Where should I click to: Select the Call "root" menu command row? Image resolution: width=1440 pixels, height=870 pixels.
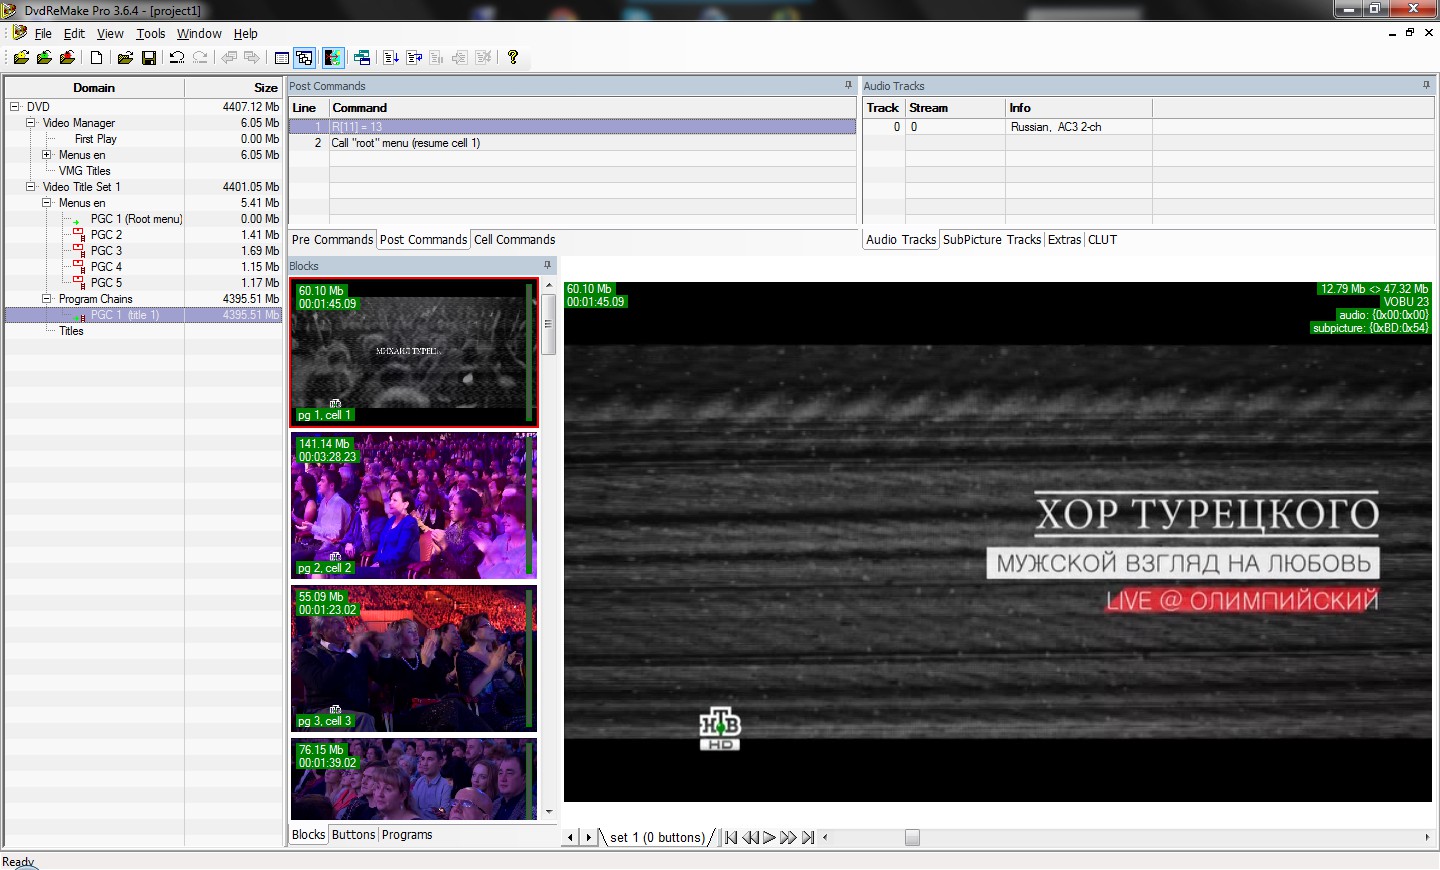(572, 143)
